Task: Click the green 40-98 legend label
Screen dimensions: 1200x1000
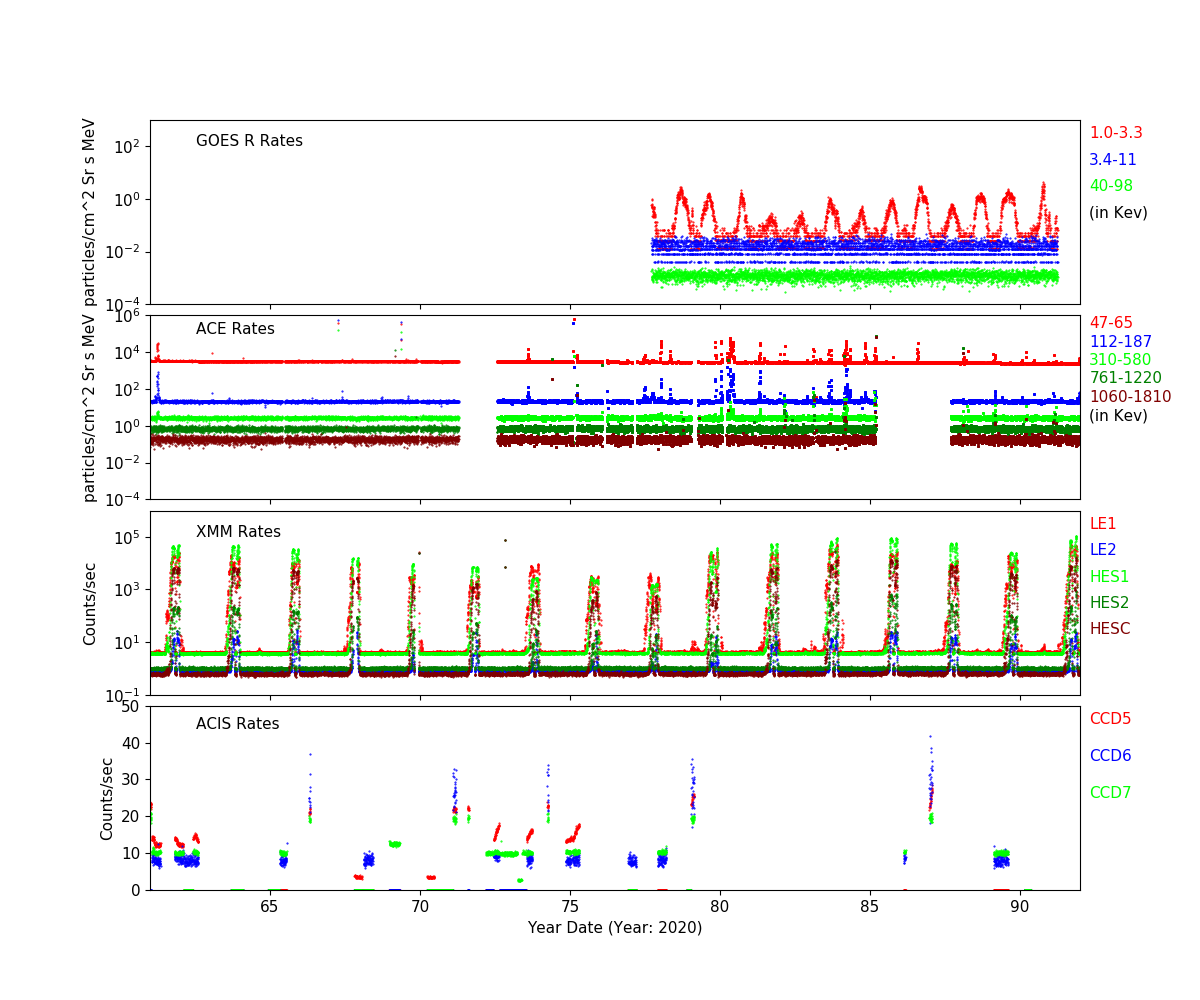Action: 1111,186
